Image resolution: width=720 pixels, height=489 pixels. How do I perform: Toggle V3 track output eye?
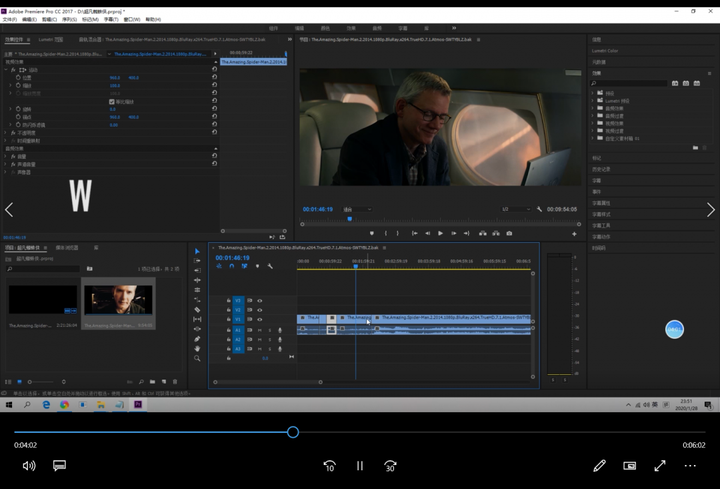pos(260,301)
